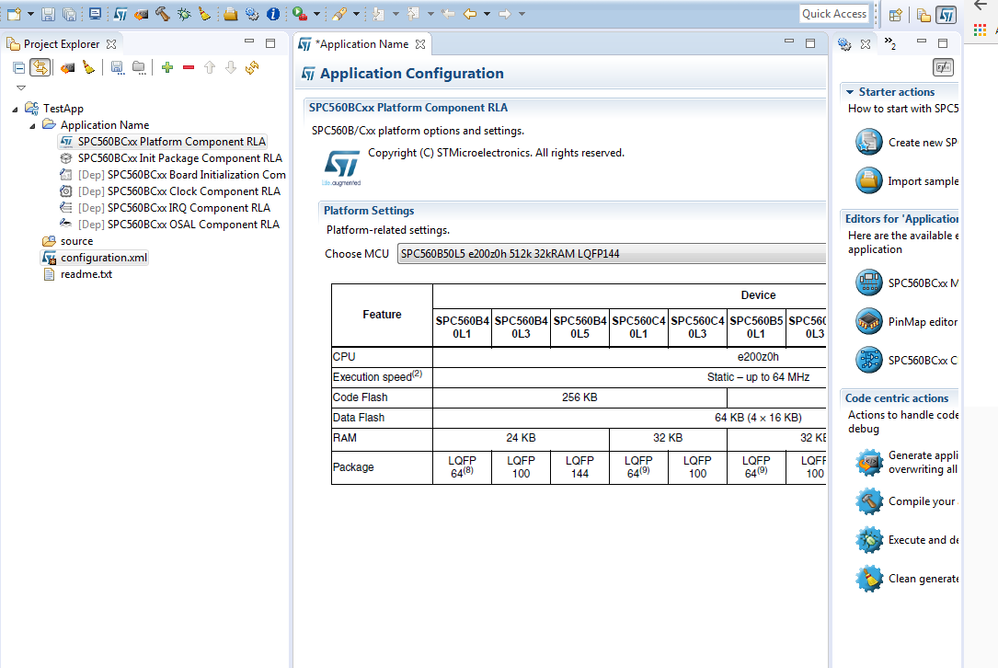
Task: Click the Open Perspective icon
Action: click(896, 15)
